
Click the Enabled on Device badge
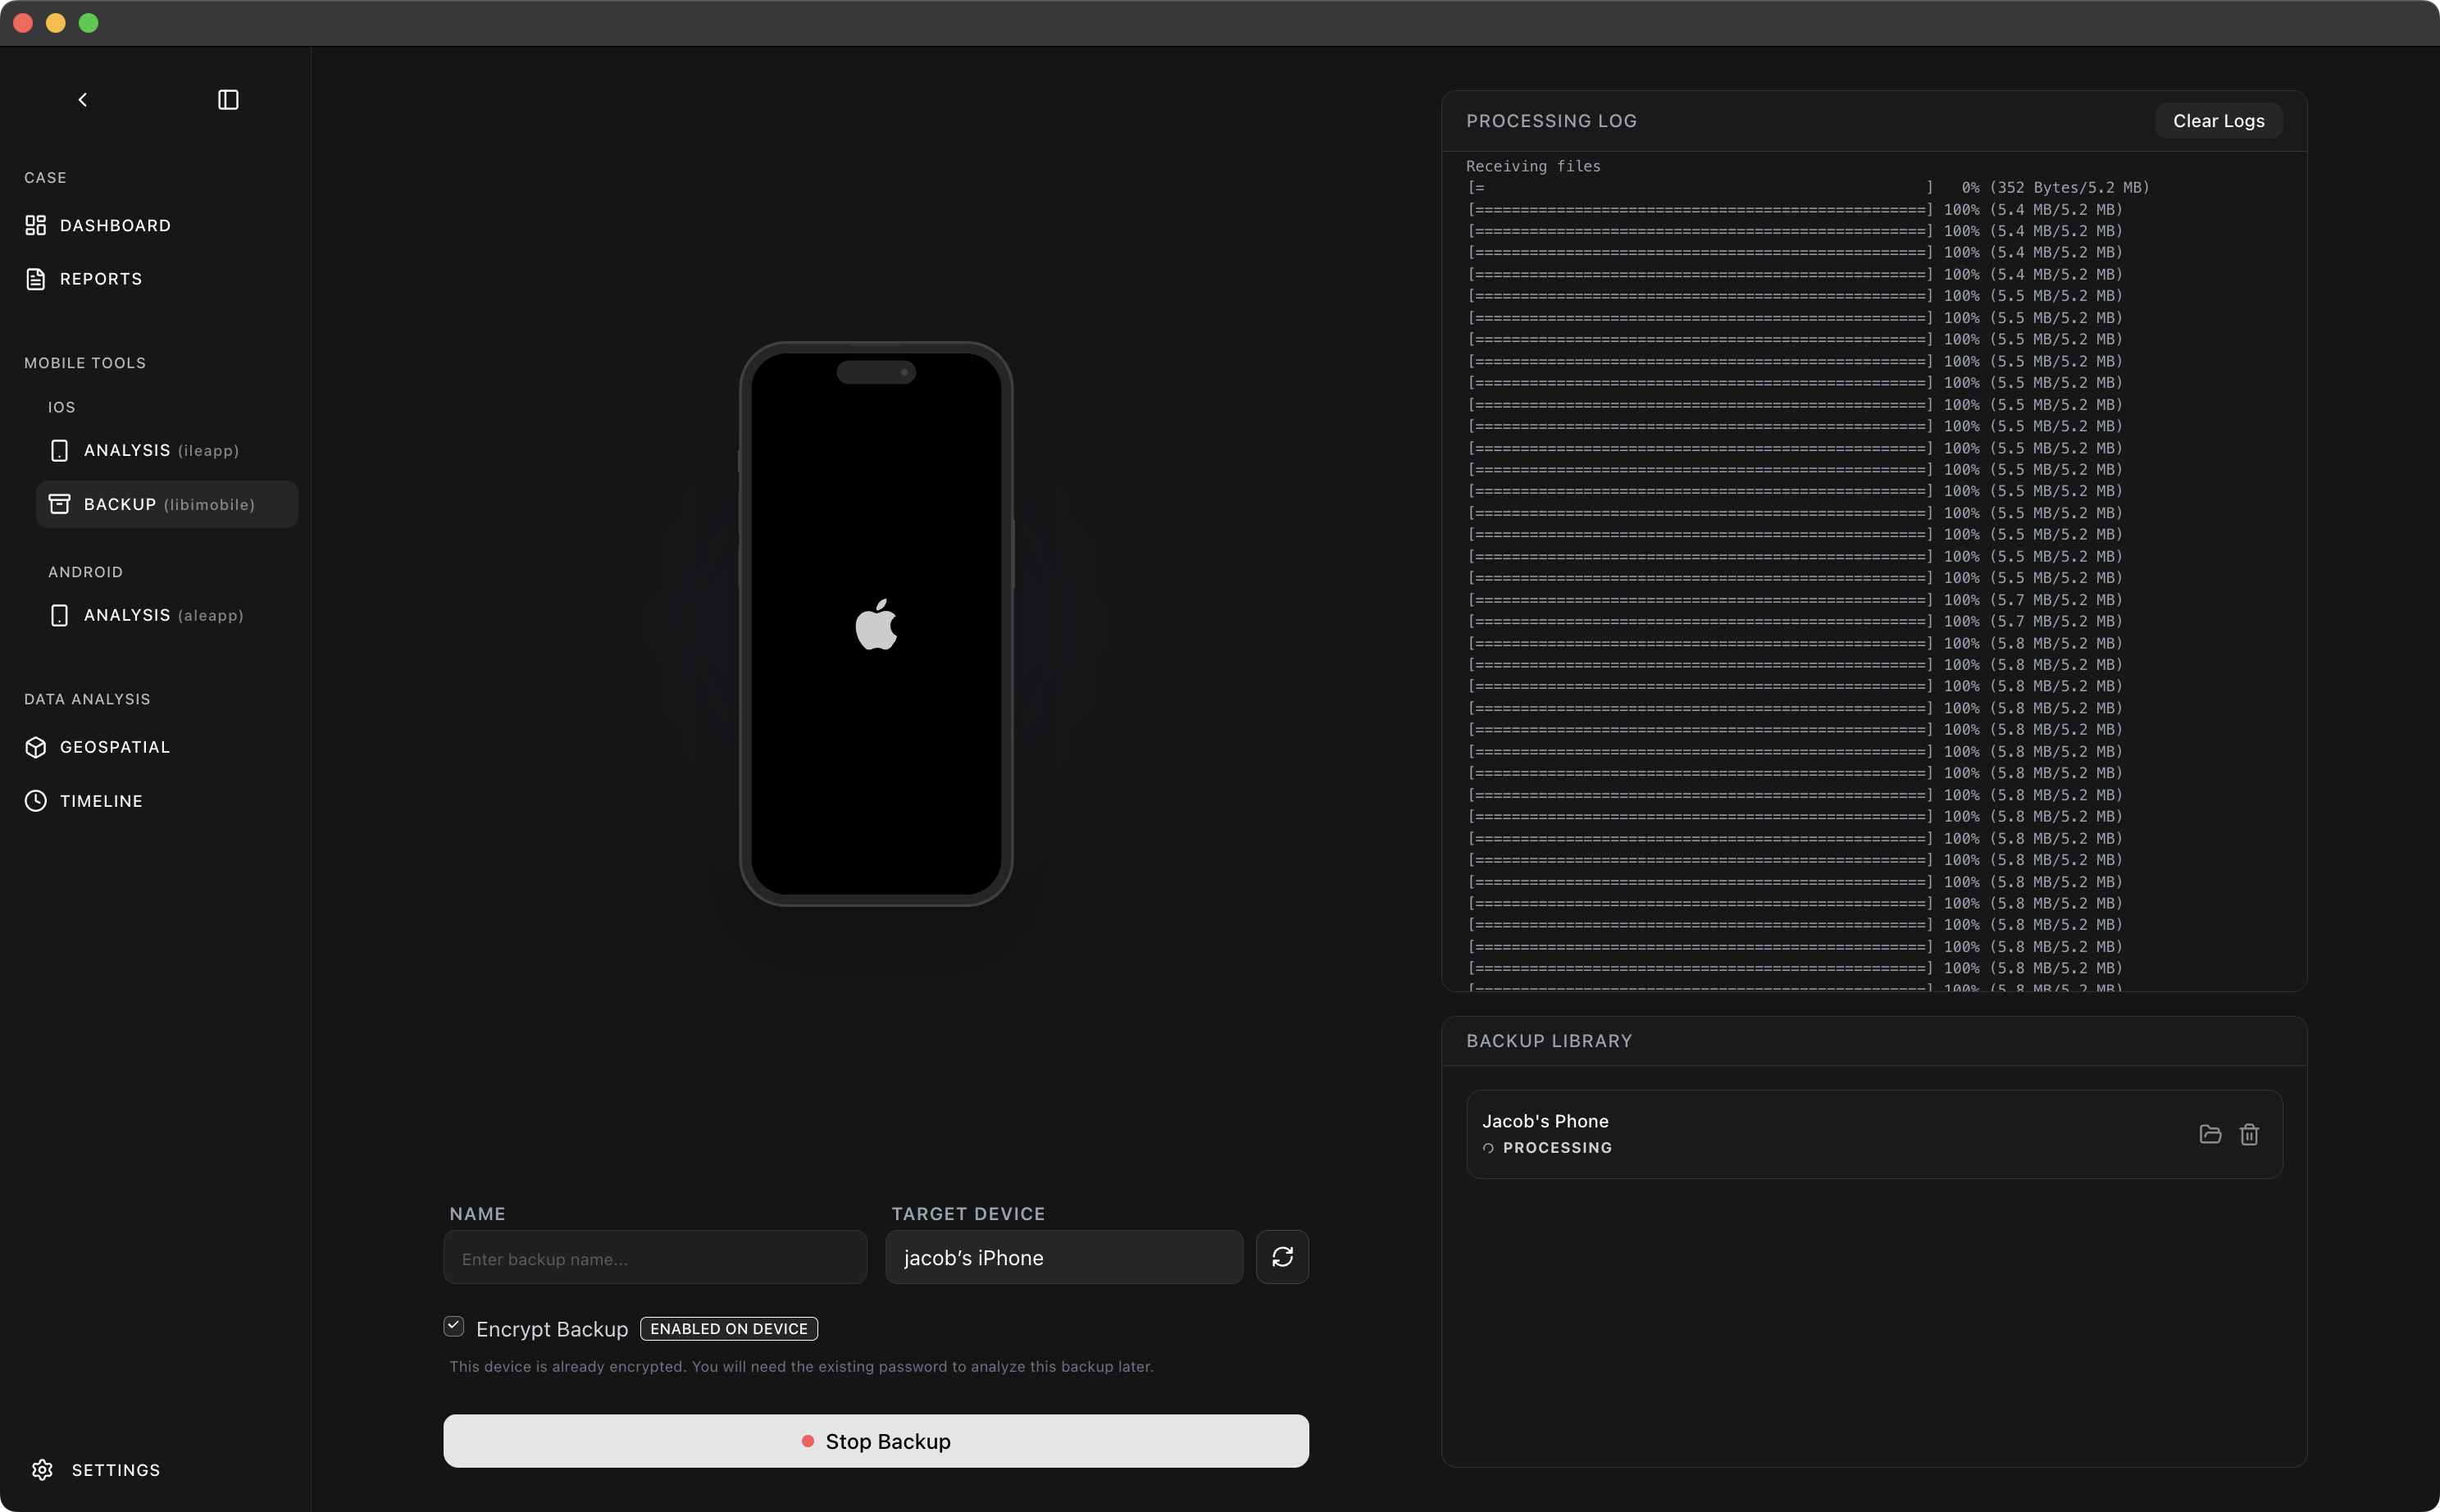[729, 1329]
